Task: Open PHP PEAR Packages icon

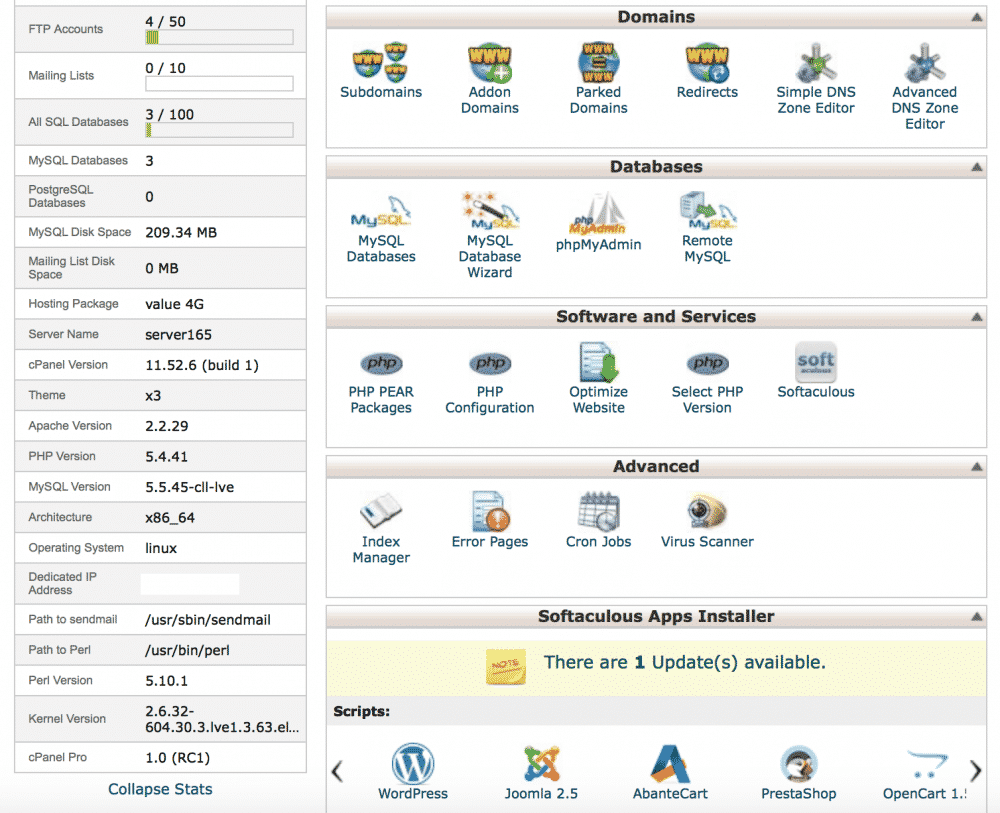Action: [x=381, y=363]
